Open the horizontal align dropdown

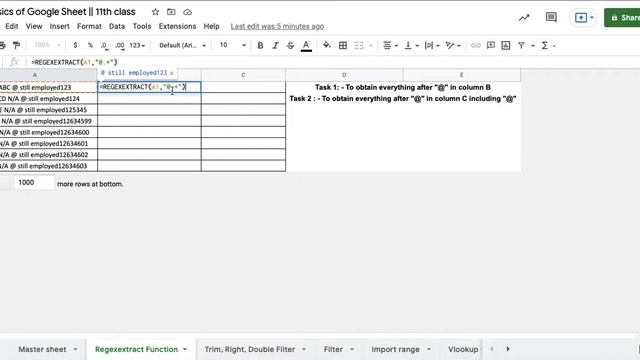[390, 46]
